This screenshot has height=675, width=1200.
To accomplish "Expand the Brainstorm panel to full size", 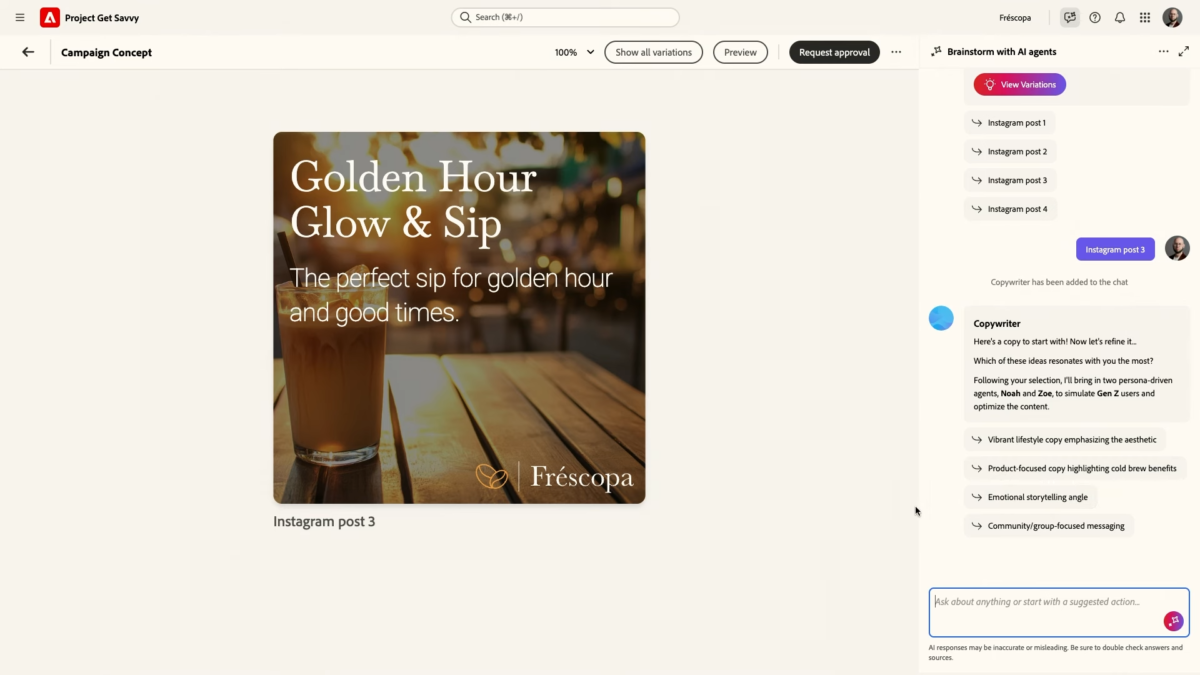I will pos(1184,51).
